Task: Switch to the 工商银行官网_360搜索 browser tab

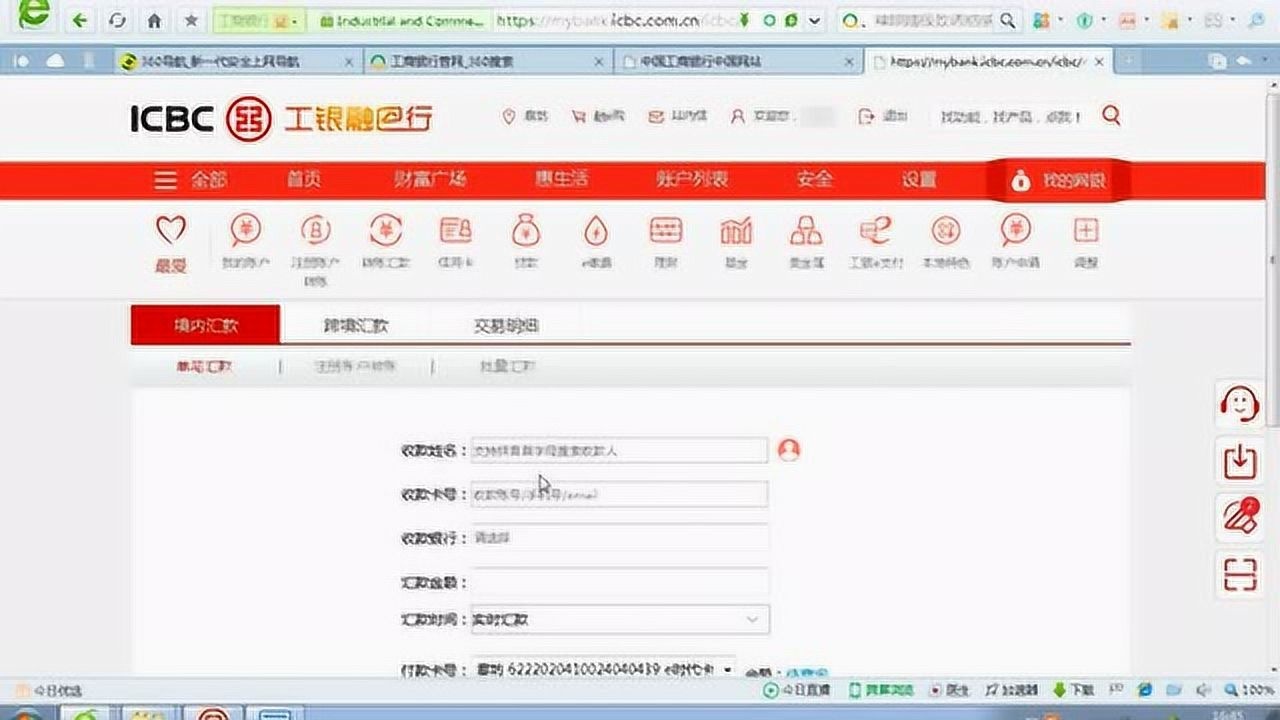Action: click(x=487, y=62)
